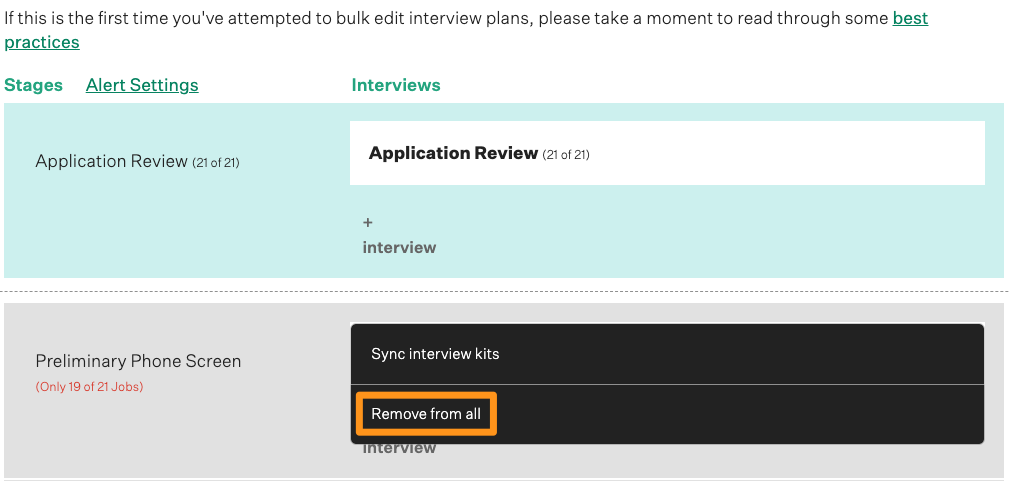
Task: Add an interview to Application Review via the interview label
Action: point(399,247)
